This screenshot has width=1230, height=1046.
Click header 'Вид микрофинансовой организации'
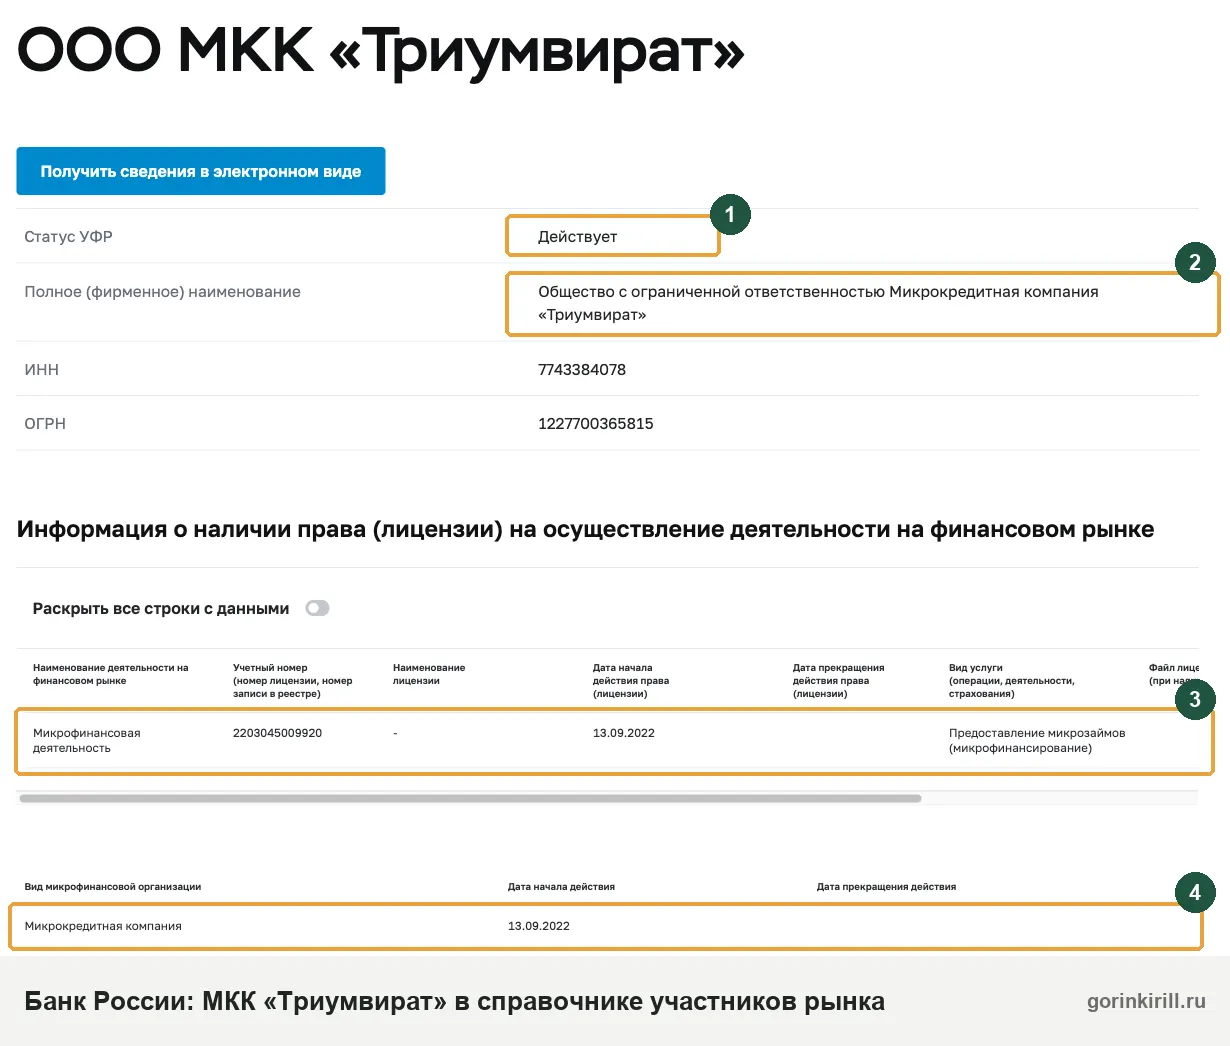pos(113,887)
